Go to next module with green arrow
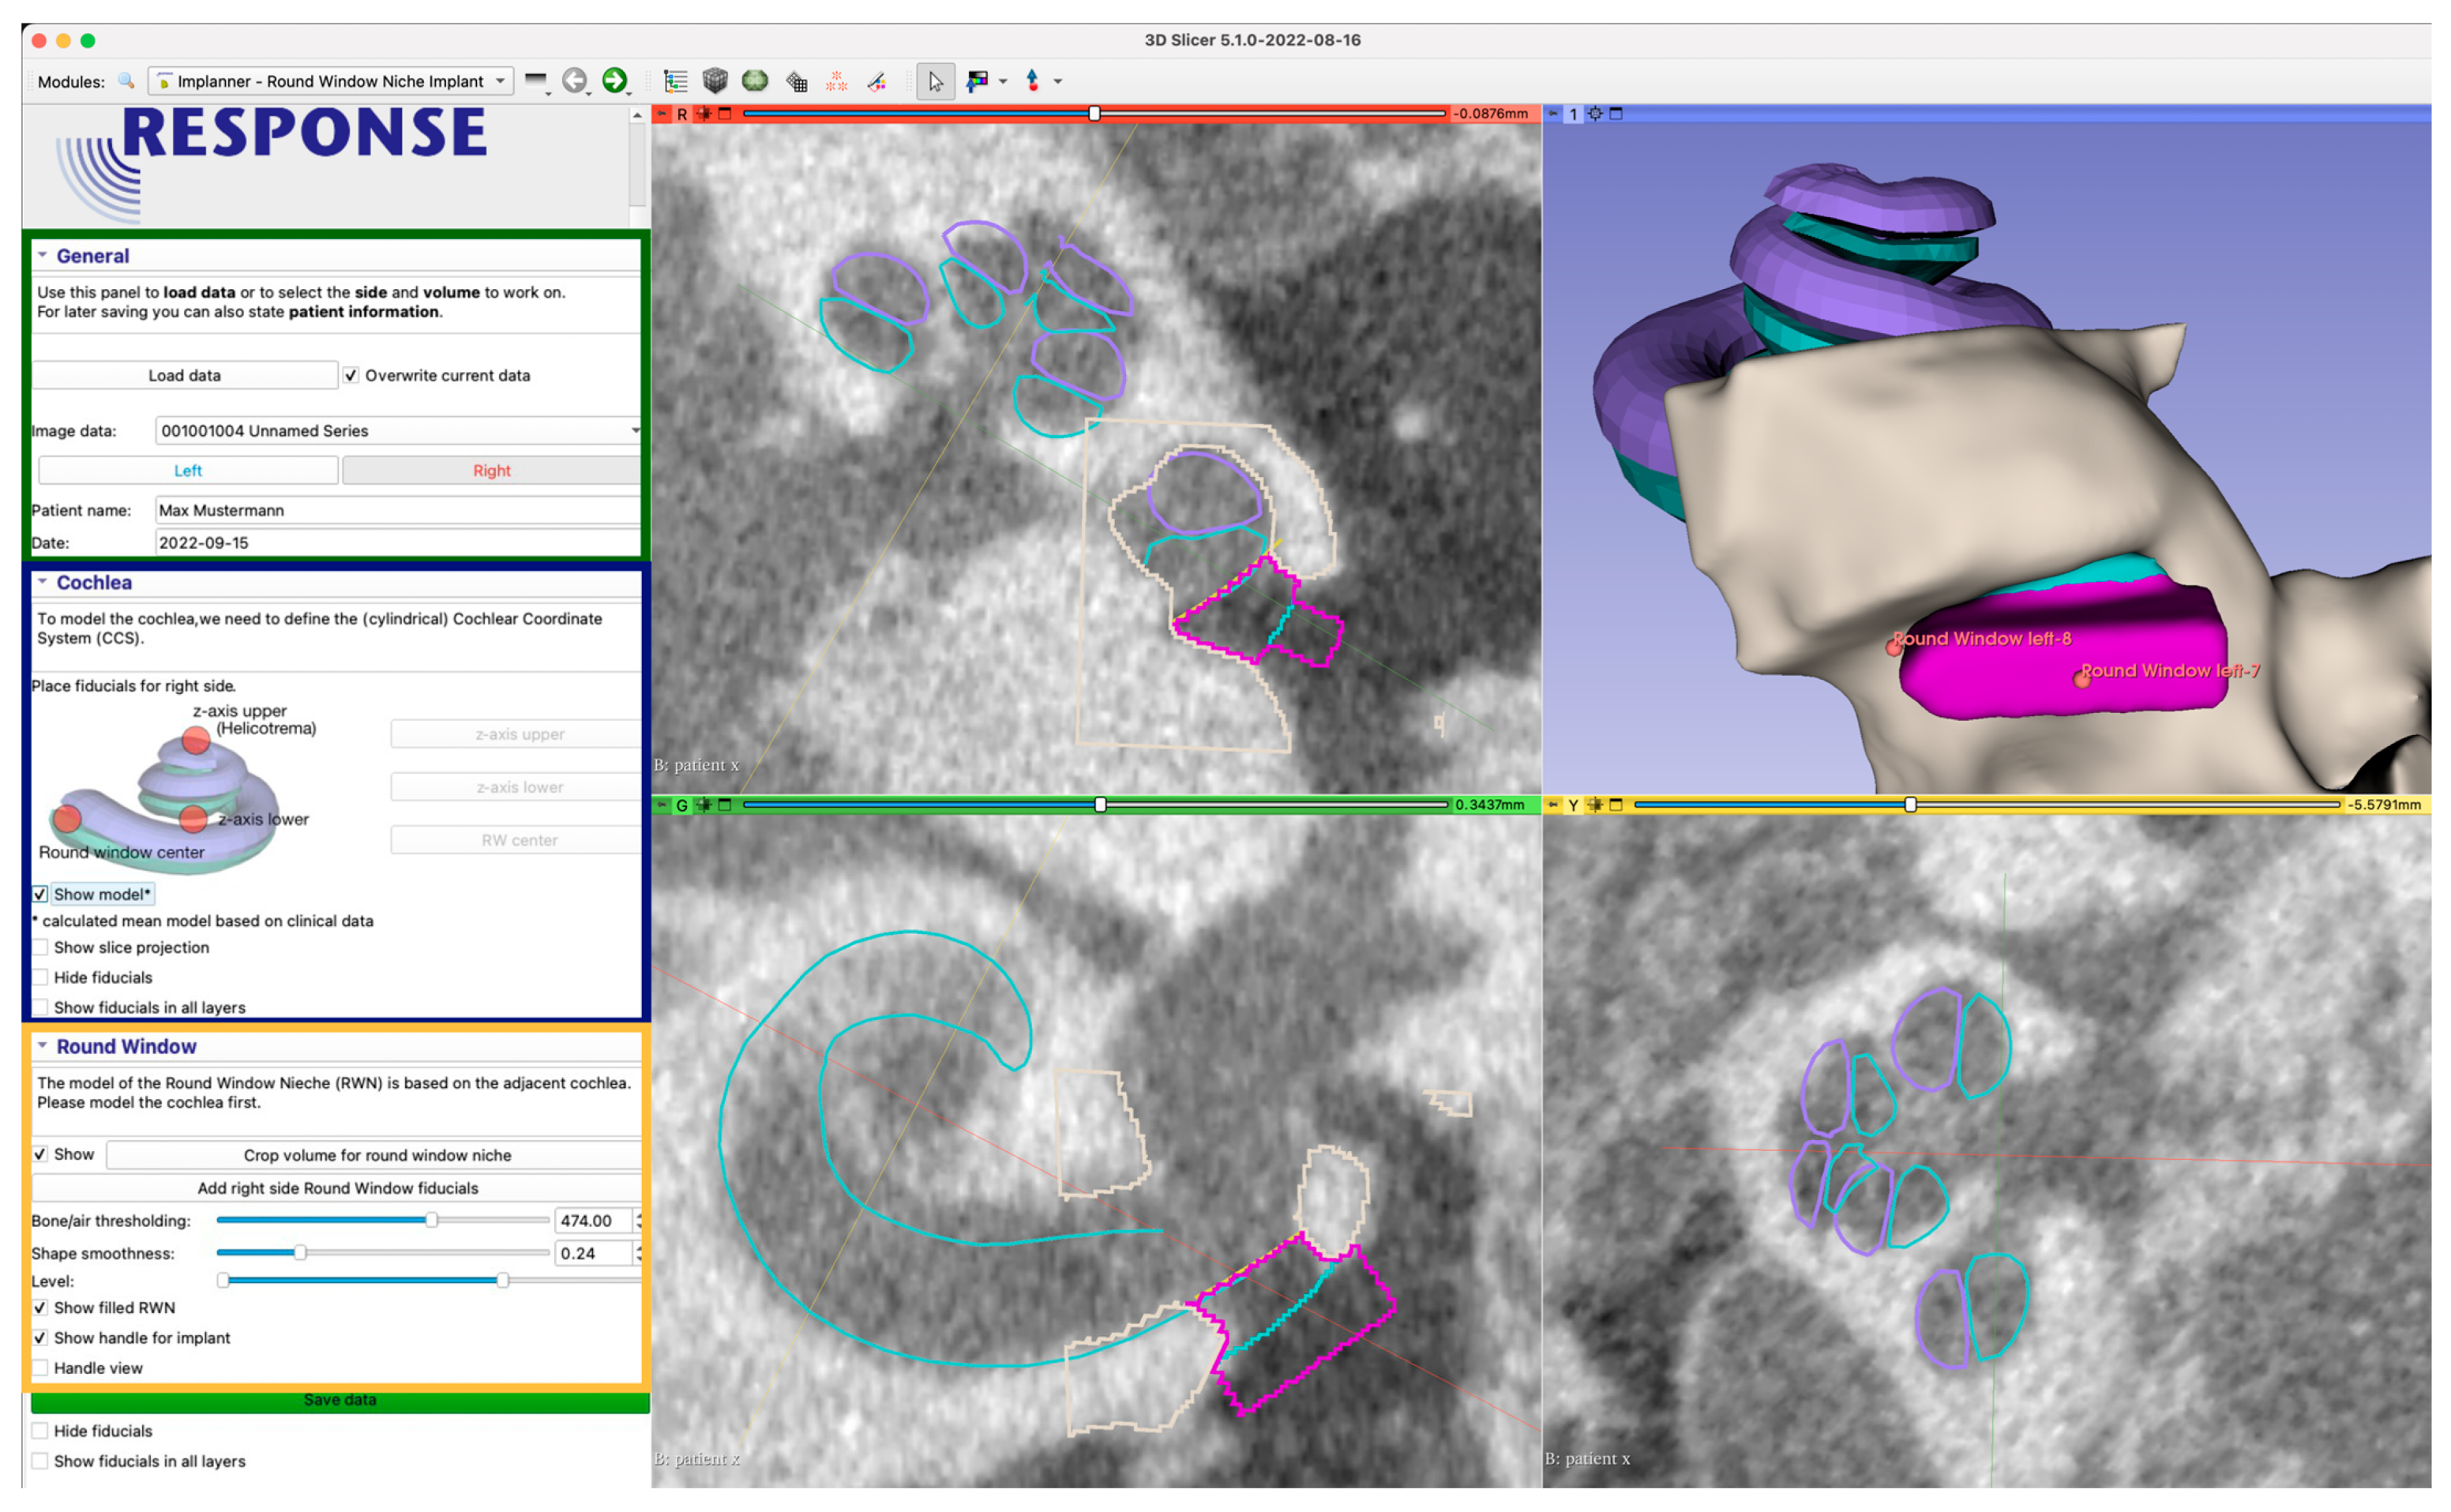Viewport: 2451px width, 1512px height. pyautogui.click(x=614, y=80)
